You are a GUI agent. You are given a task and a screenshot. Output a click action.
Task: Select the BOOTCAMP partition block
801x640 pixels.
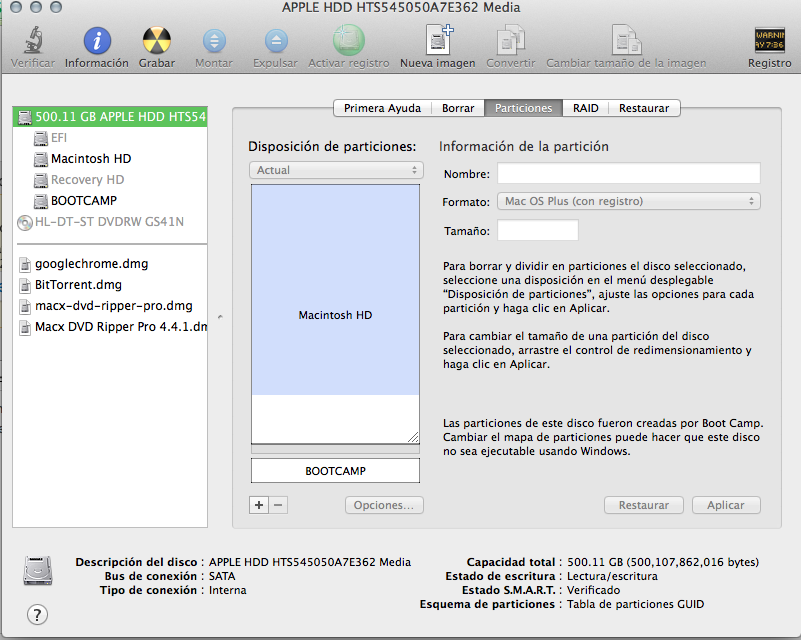tap(335, 470)
